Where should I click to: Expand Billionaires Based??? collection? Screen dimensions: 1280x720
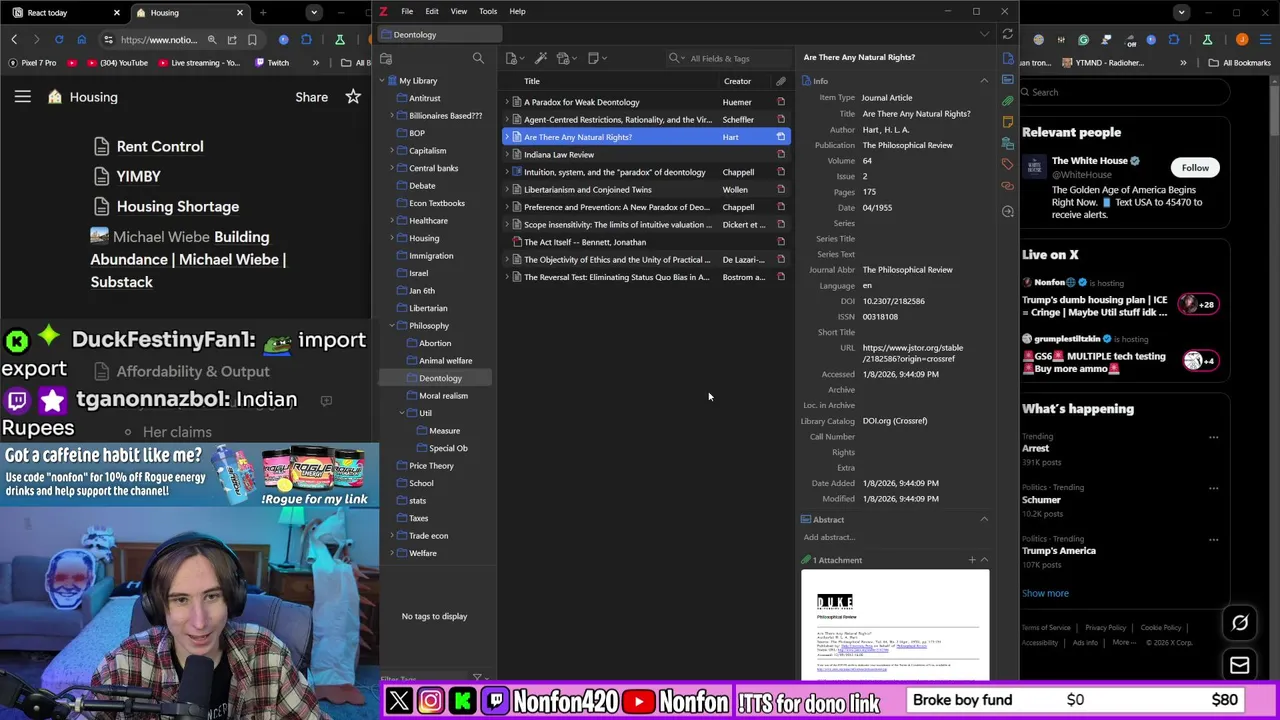point(392,116)
